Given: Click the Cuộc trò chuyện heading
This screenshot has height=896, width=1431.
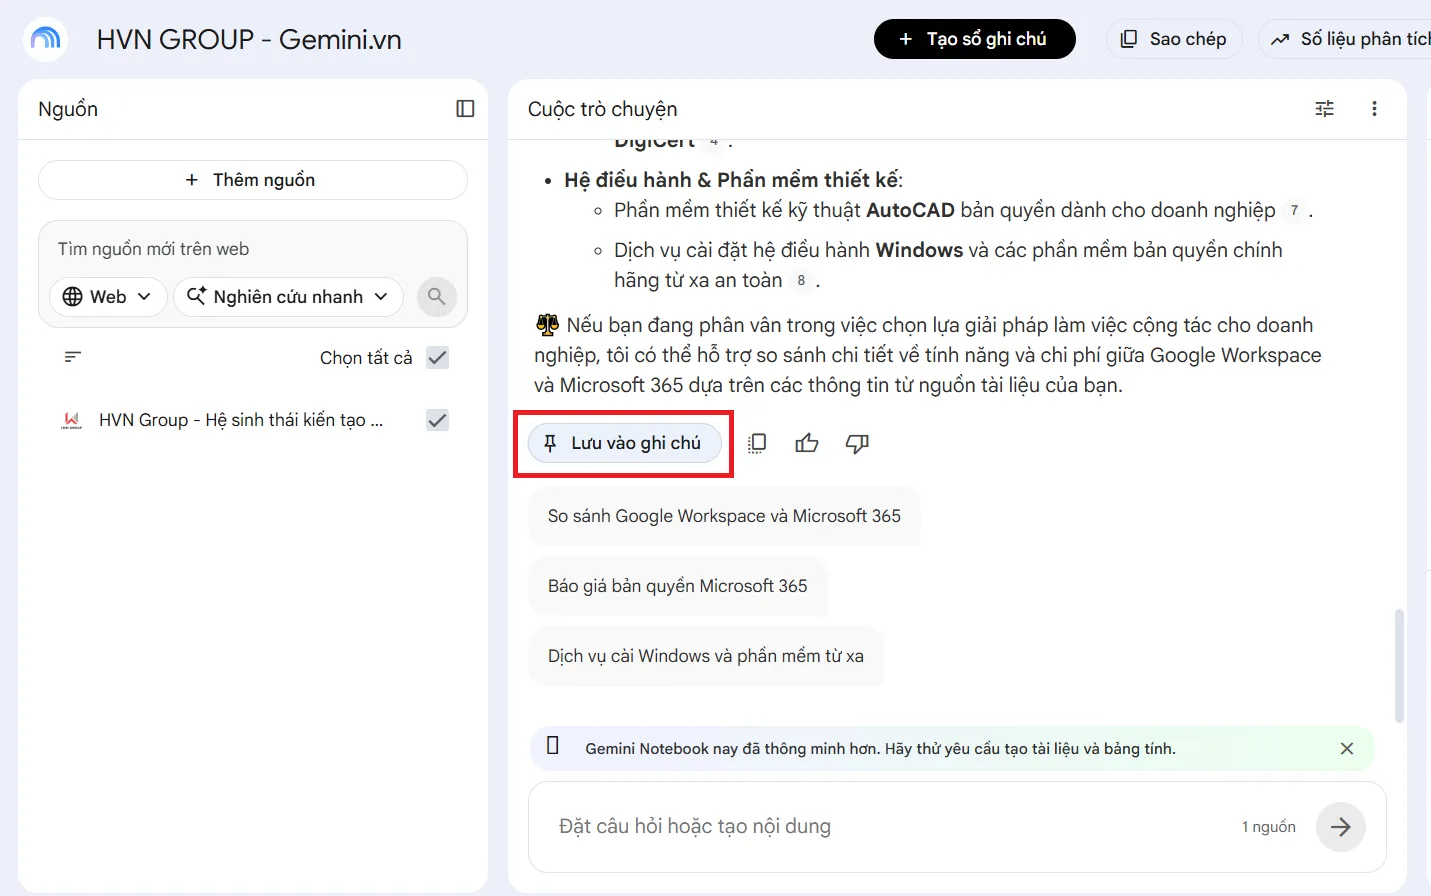Looking at the screenshot, I should pyautogui.click(x=602, y=109).
